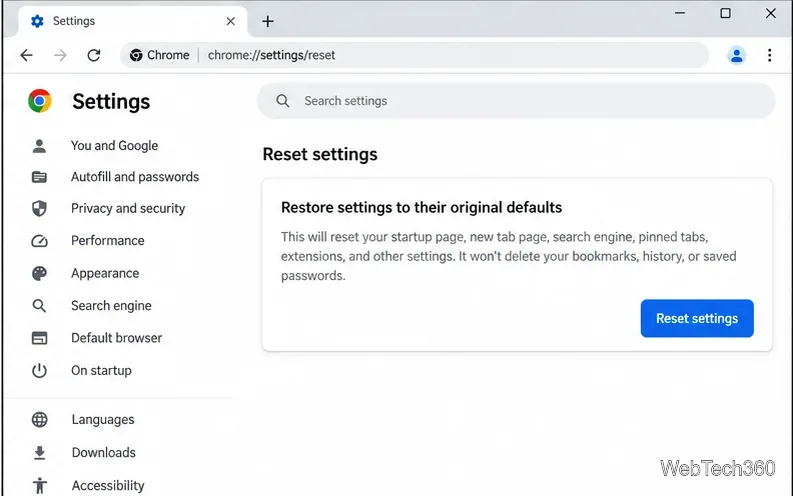The image size is (793, 496).
Task: Select the Settings browser tab
Action: click(133, 21)
